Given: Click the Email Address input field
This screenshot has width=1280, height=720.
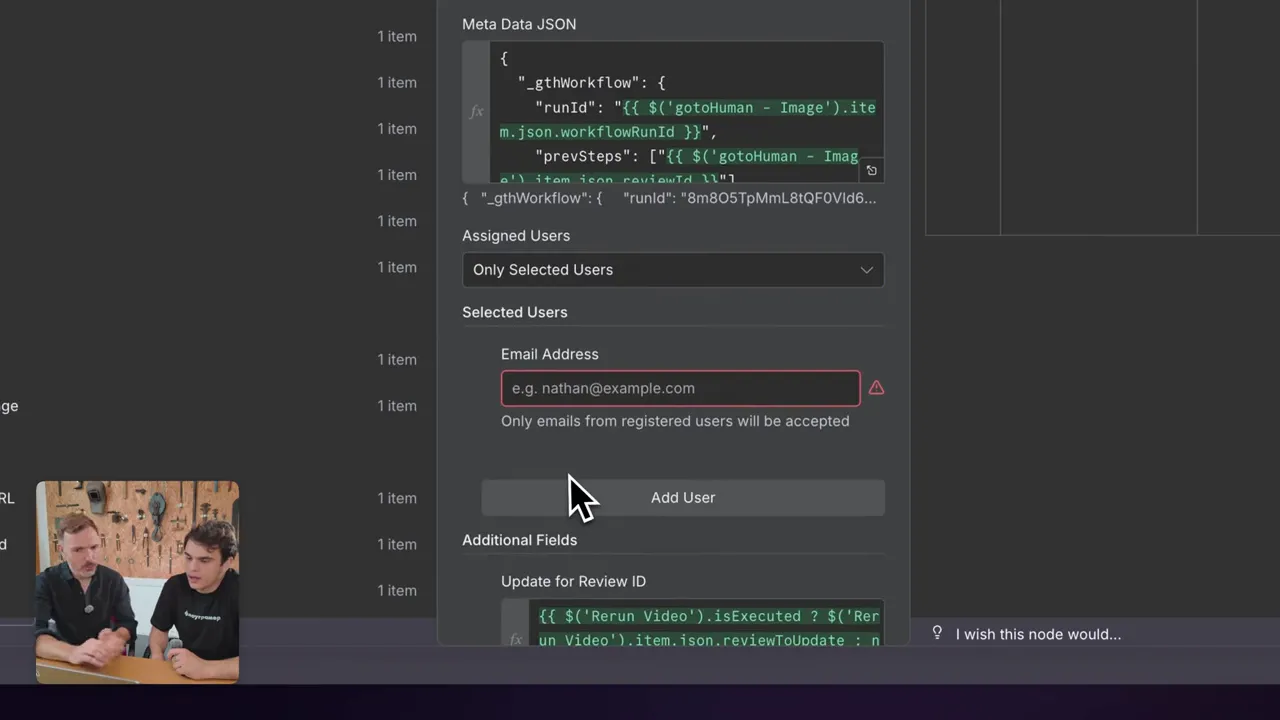Looking at the screenshot, I should (x=680, y=388).
